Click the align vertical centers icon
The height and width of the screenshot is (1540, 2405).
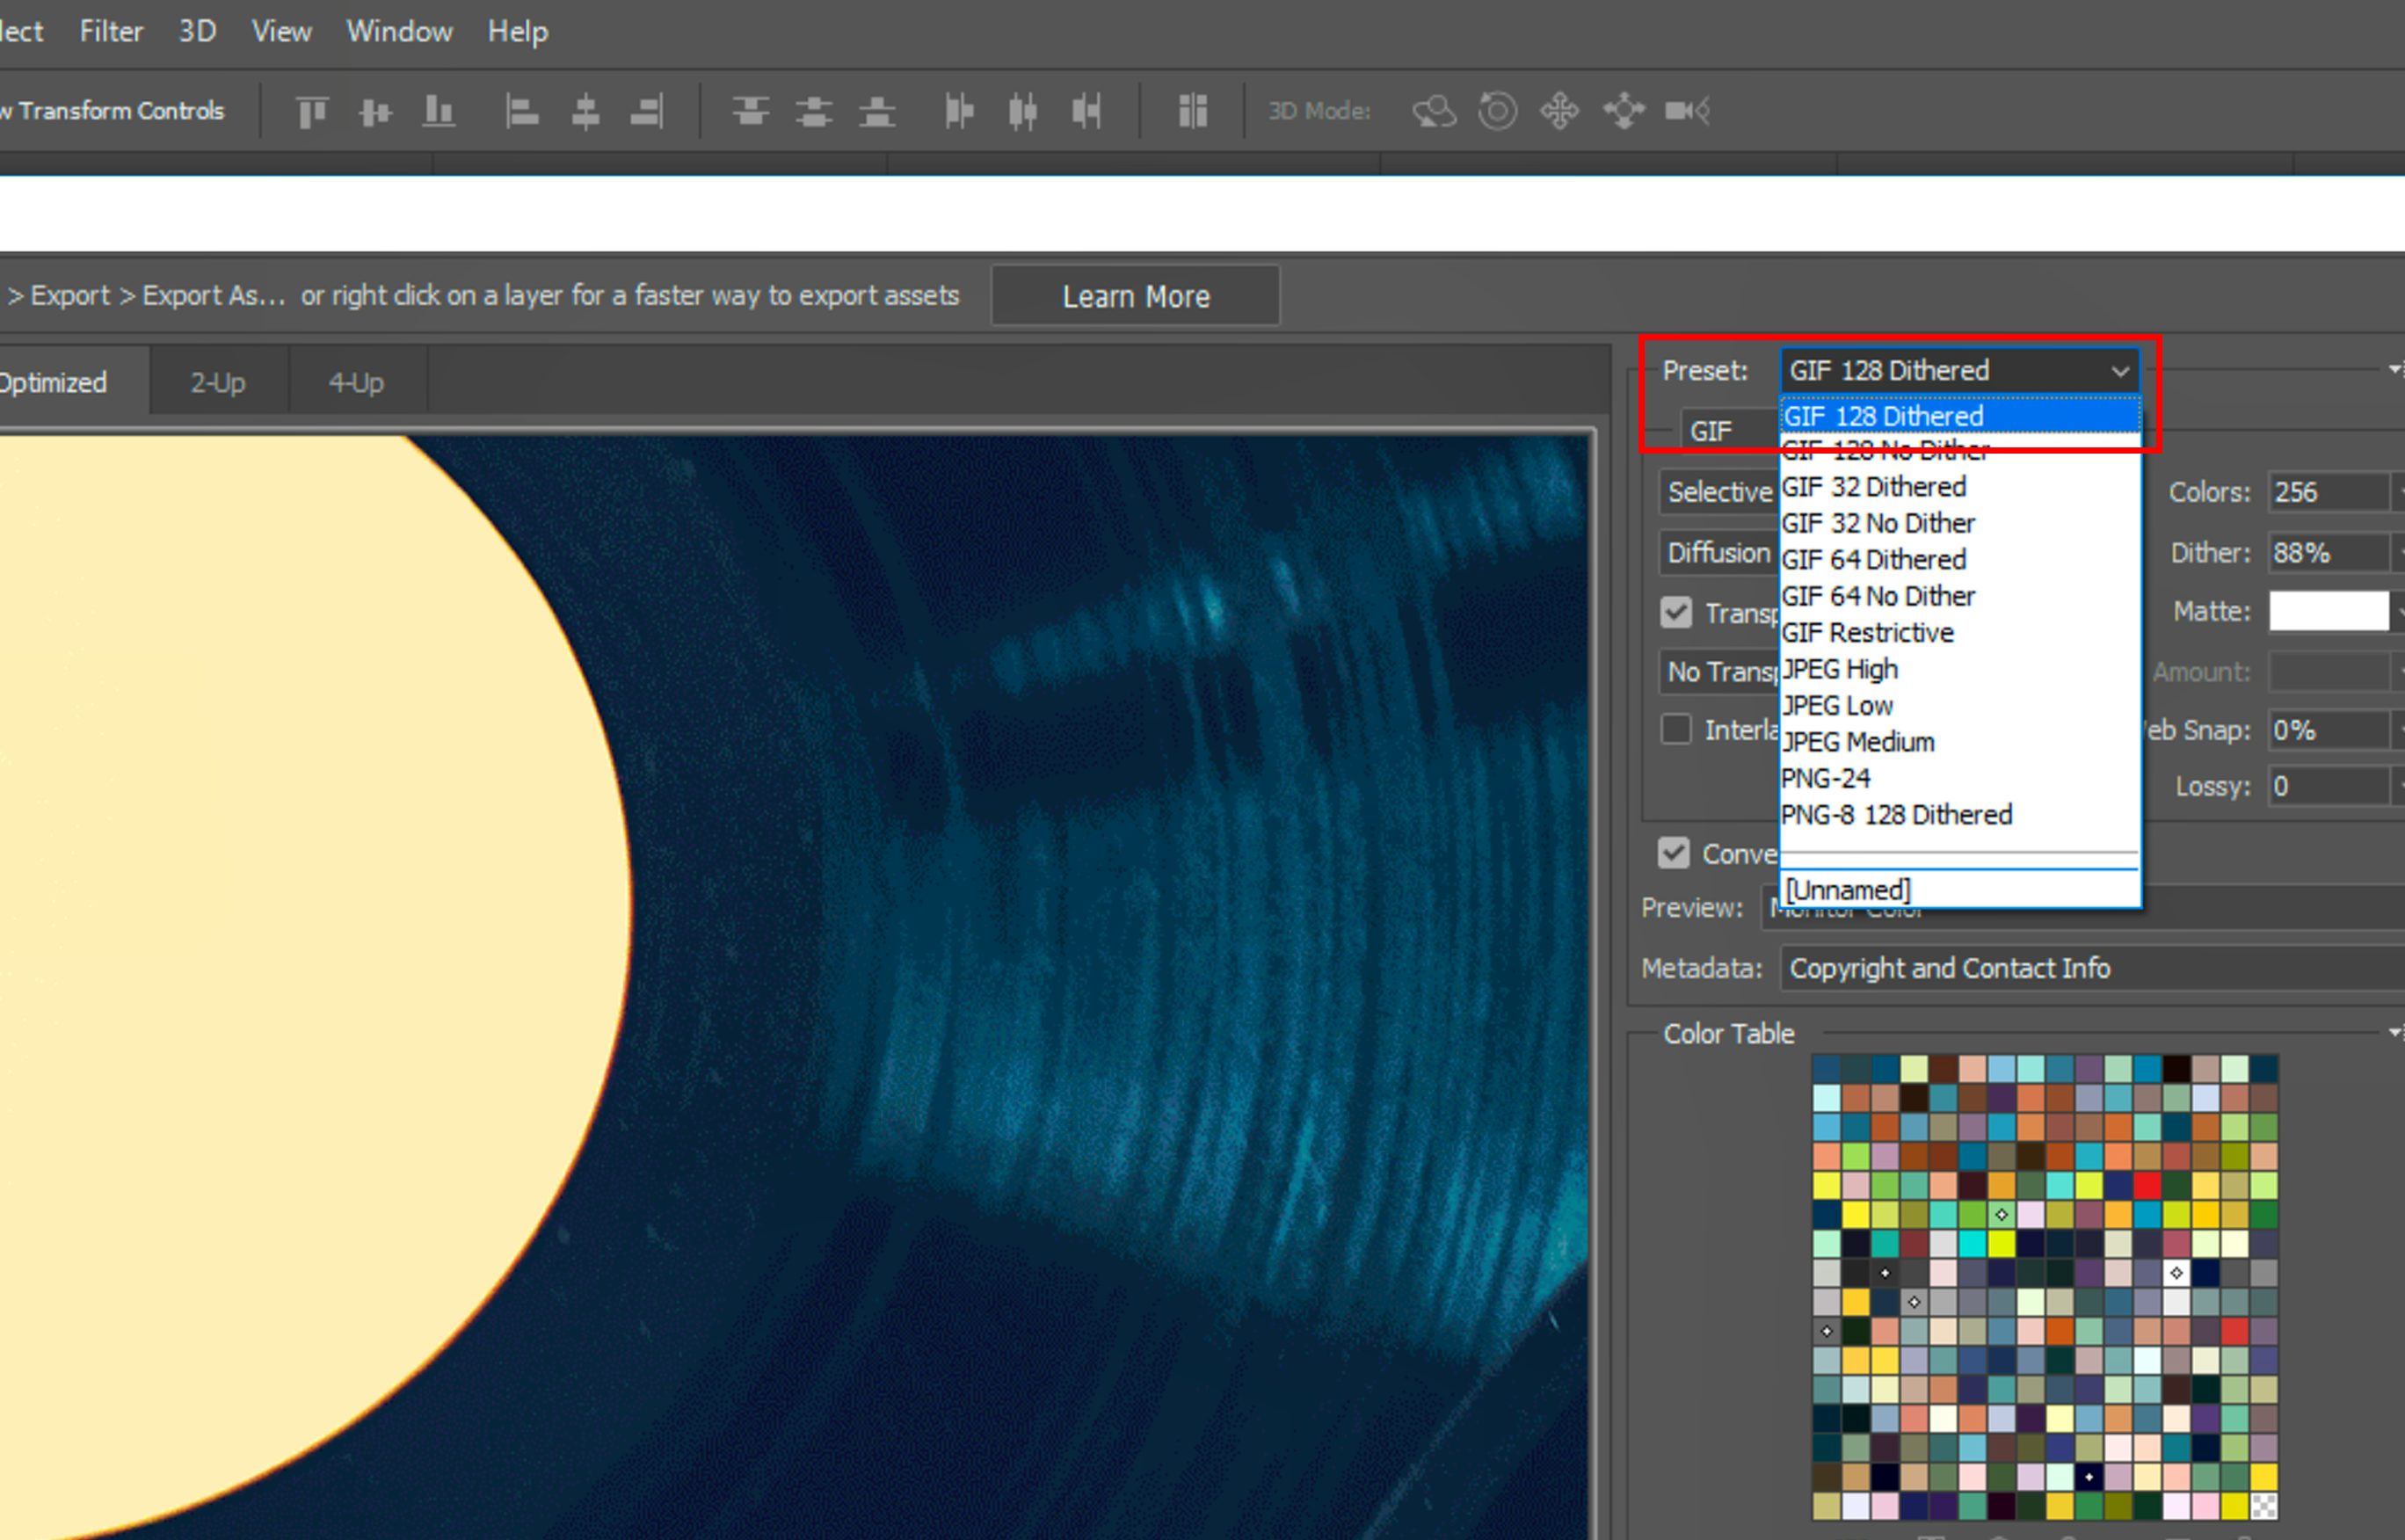(375, 111)
